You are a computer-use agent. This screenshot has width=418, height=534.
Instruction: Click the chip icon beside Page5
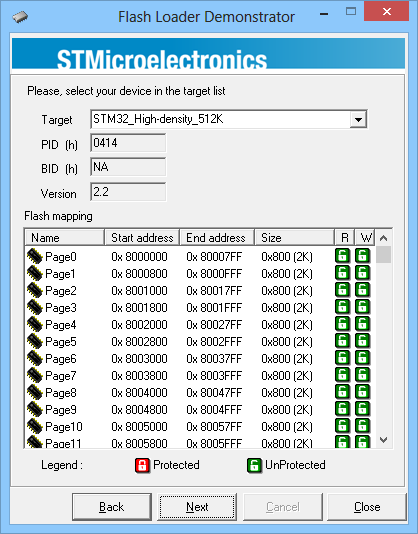click(34, 341)
